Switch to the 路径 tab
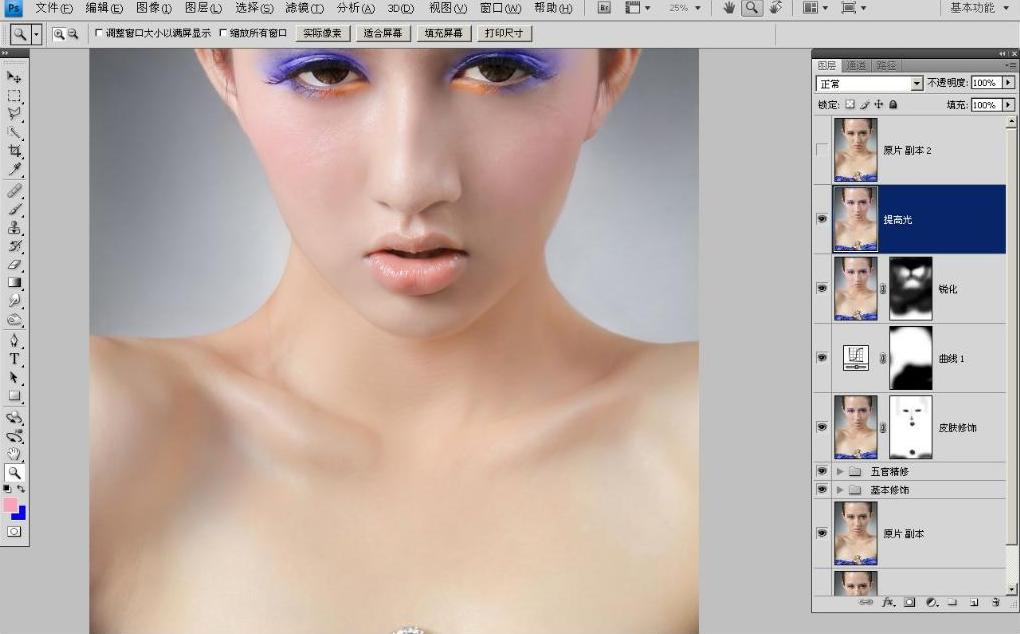This screenshot has height=634, width=1020. pos(886,66)
